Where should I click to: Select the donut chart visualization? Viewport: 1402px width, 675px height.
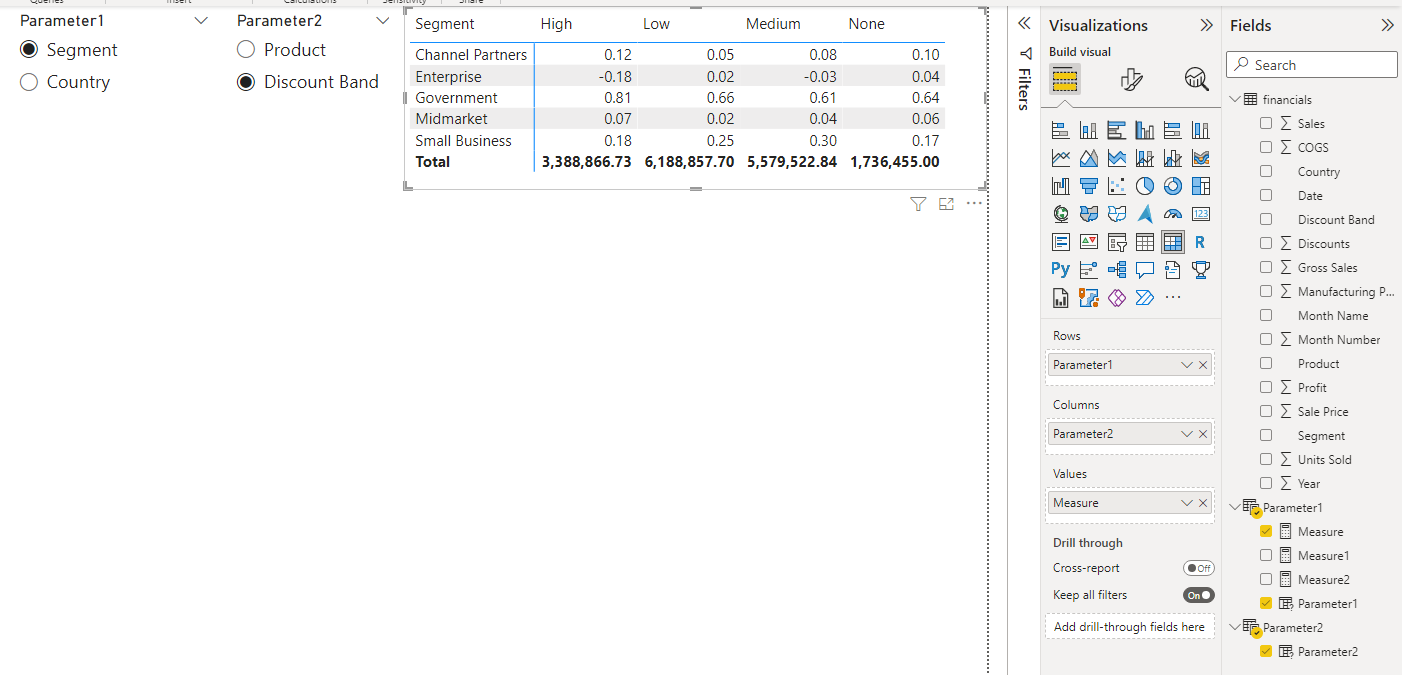1173,186
